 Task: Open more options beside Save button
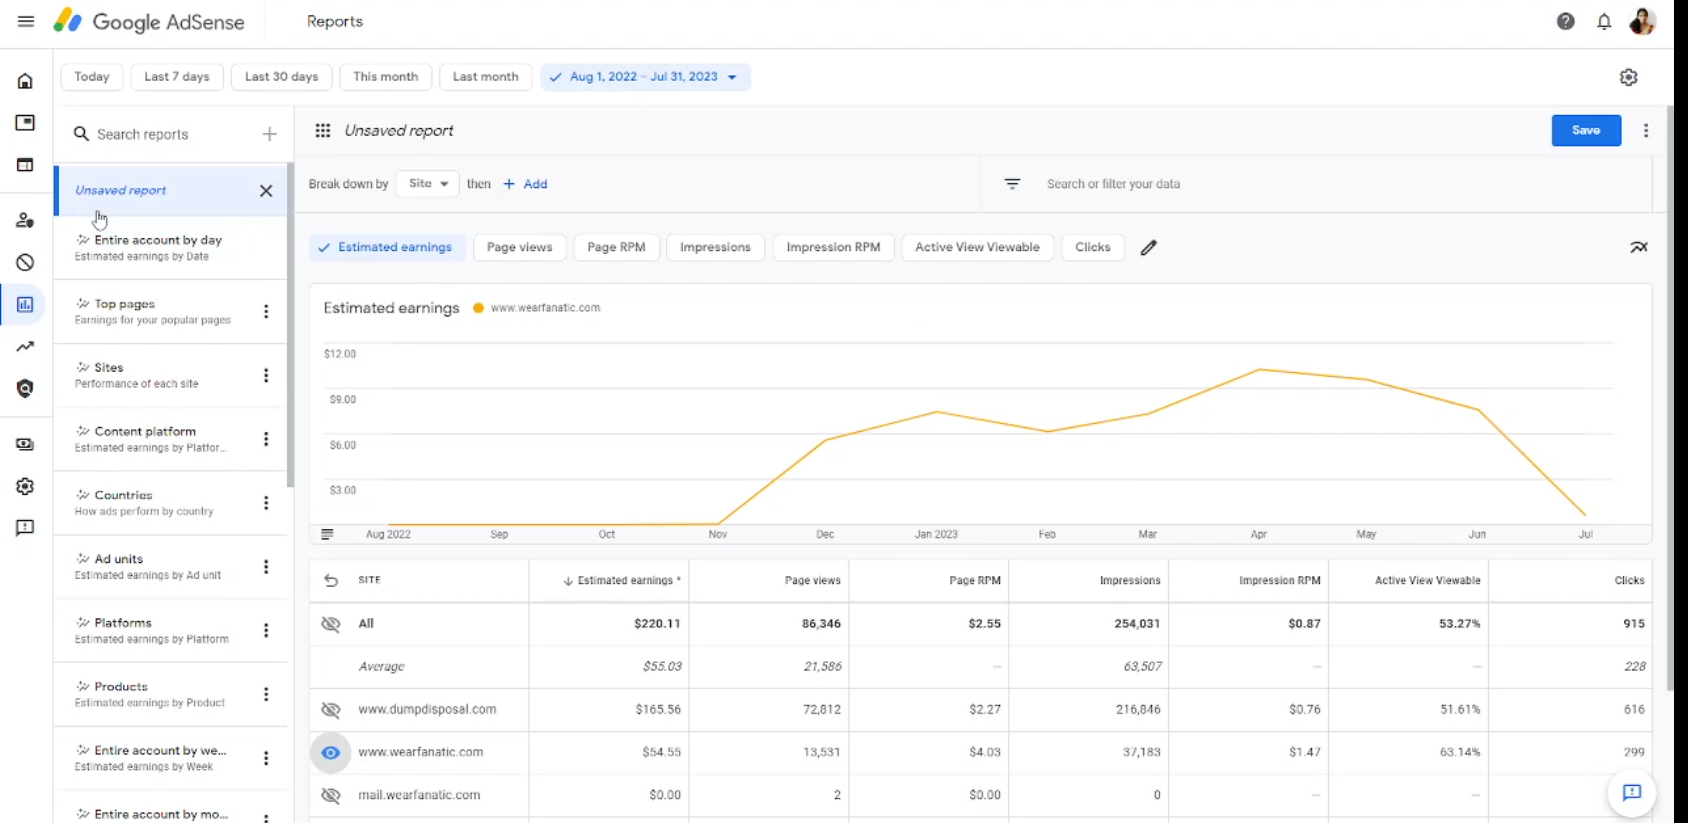tap(1646, 130)
